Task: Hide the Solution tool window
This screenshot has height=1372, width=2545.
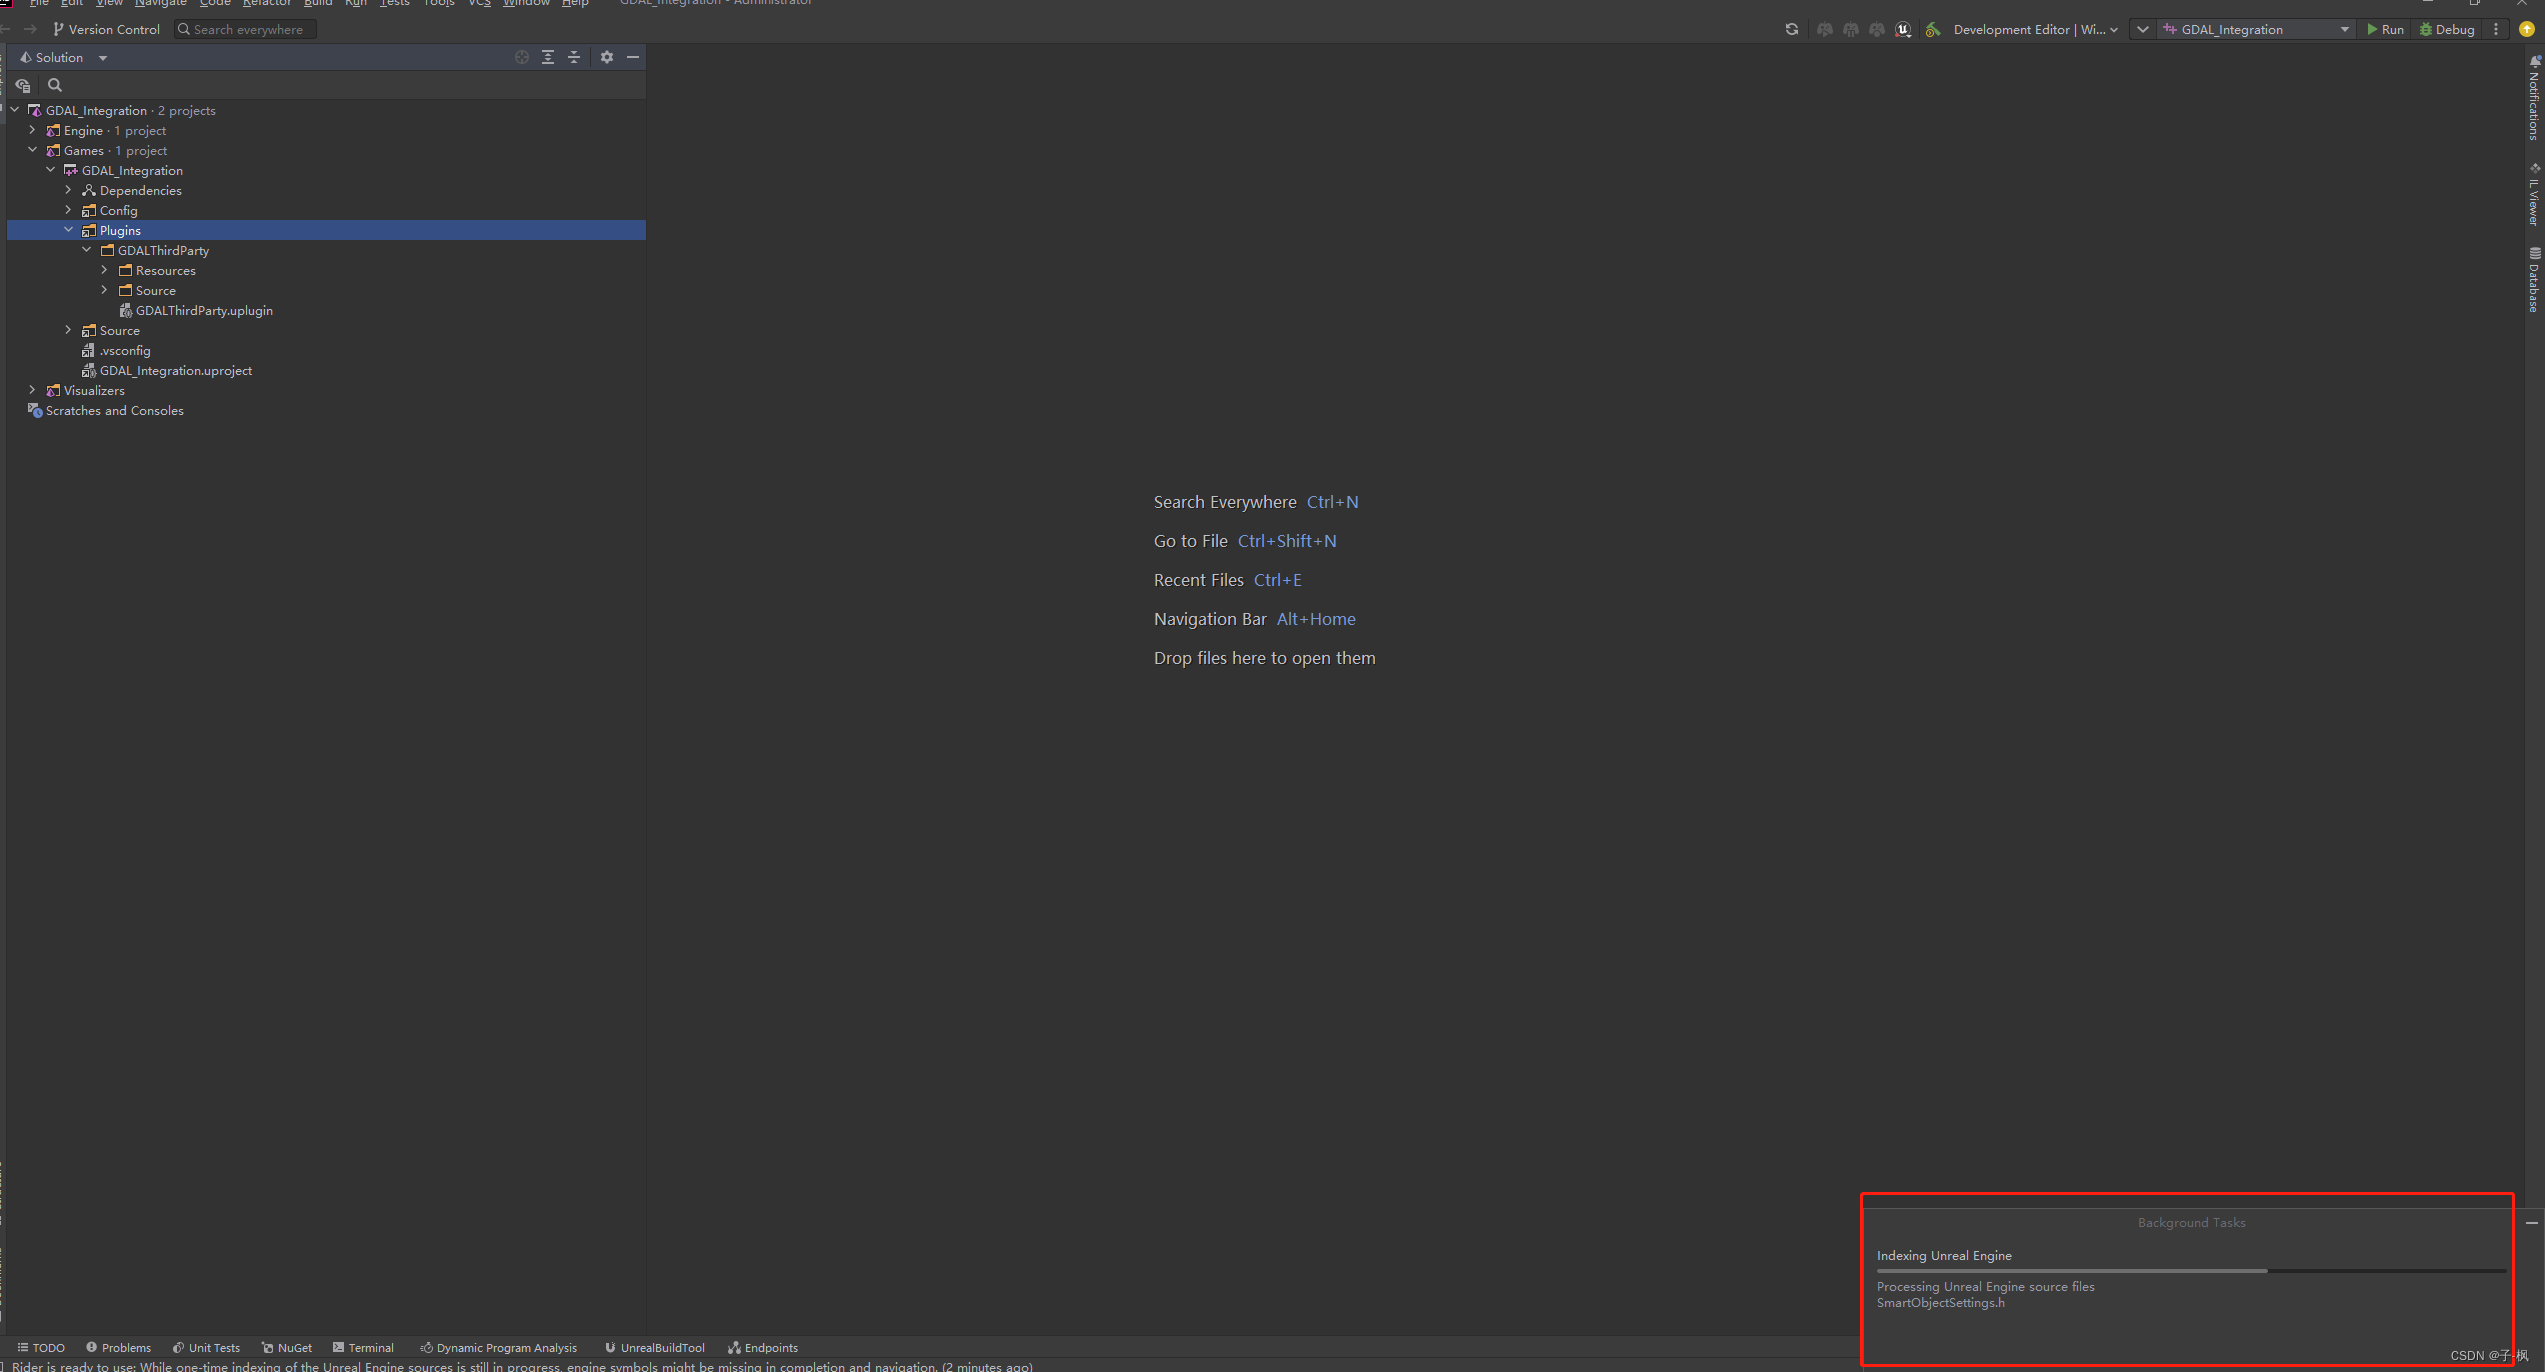Action: point(633,58)
